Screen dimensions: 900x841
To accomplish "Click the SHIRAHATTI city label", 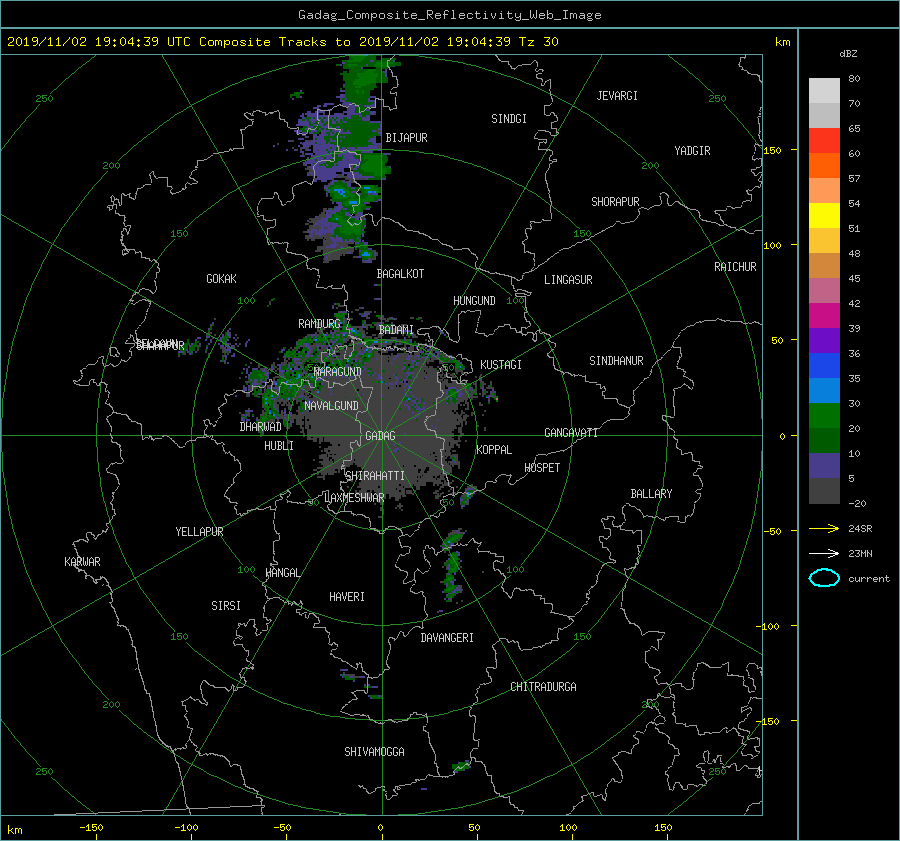I will click(x=375, y=475).
